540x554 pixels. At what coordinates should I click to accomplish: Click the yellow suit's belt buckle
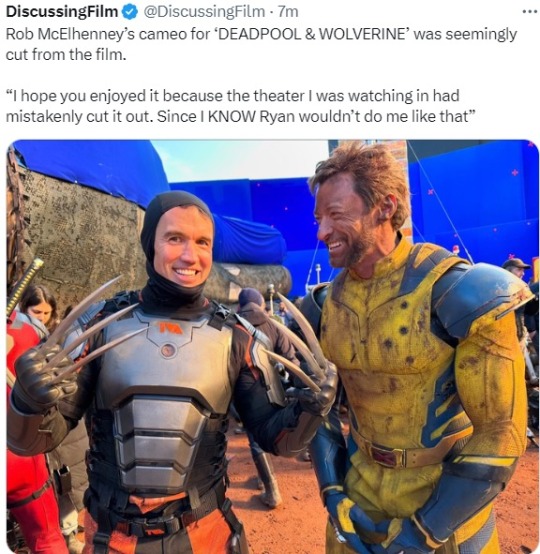click(x=385, y=455)
